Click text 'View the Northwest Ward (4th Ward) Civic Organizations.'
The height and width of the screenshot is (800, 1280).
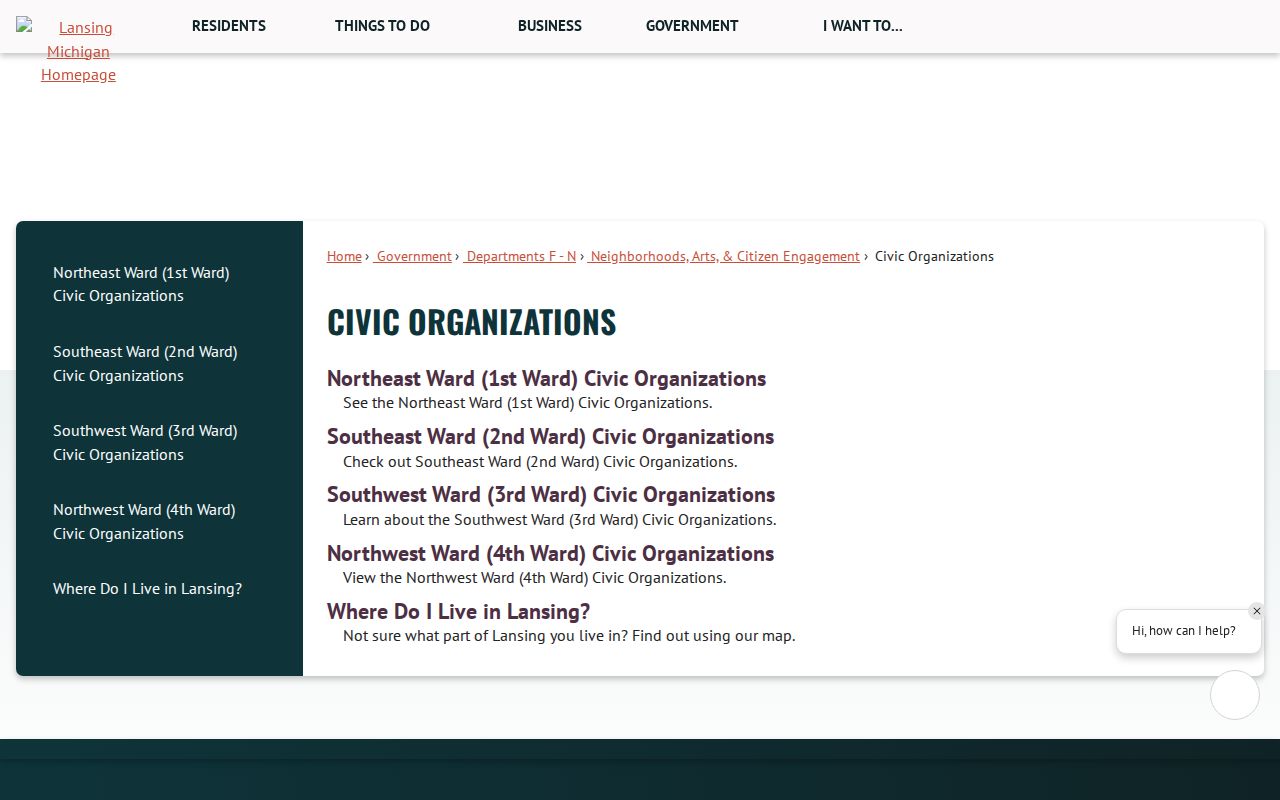click(x=535, y=578)
